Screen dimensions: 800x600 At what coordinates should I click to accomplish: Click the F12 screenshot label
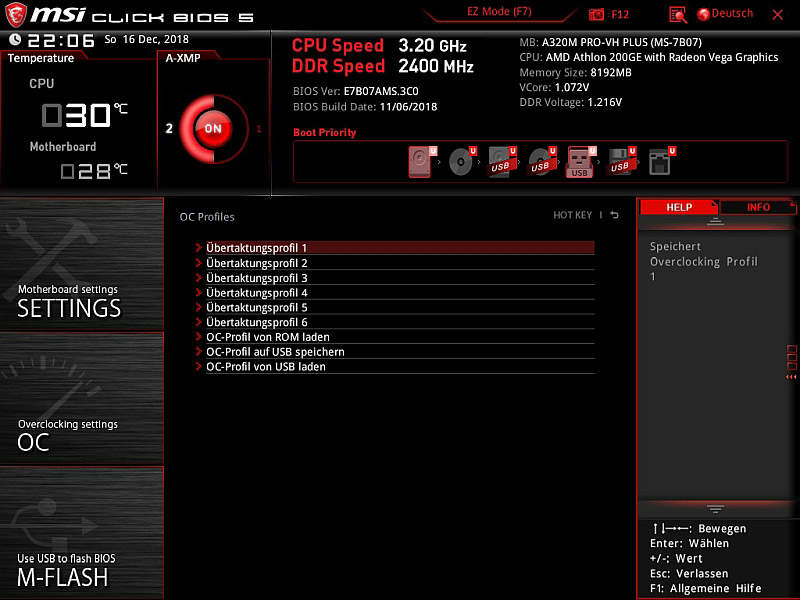click(620, 14)
